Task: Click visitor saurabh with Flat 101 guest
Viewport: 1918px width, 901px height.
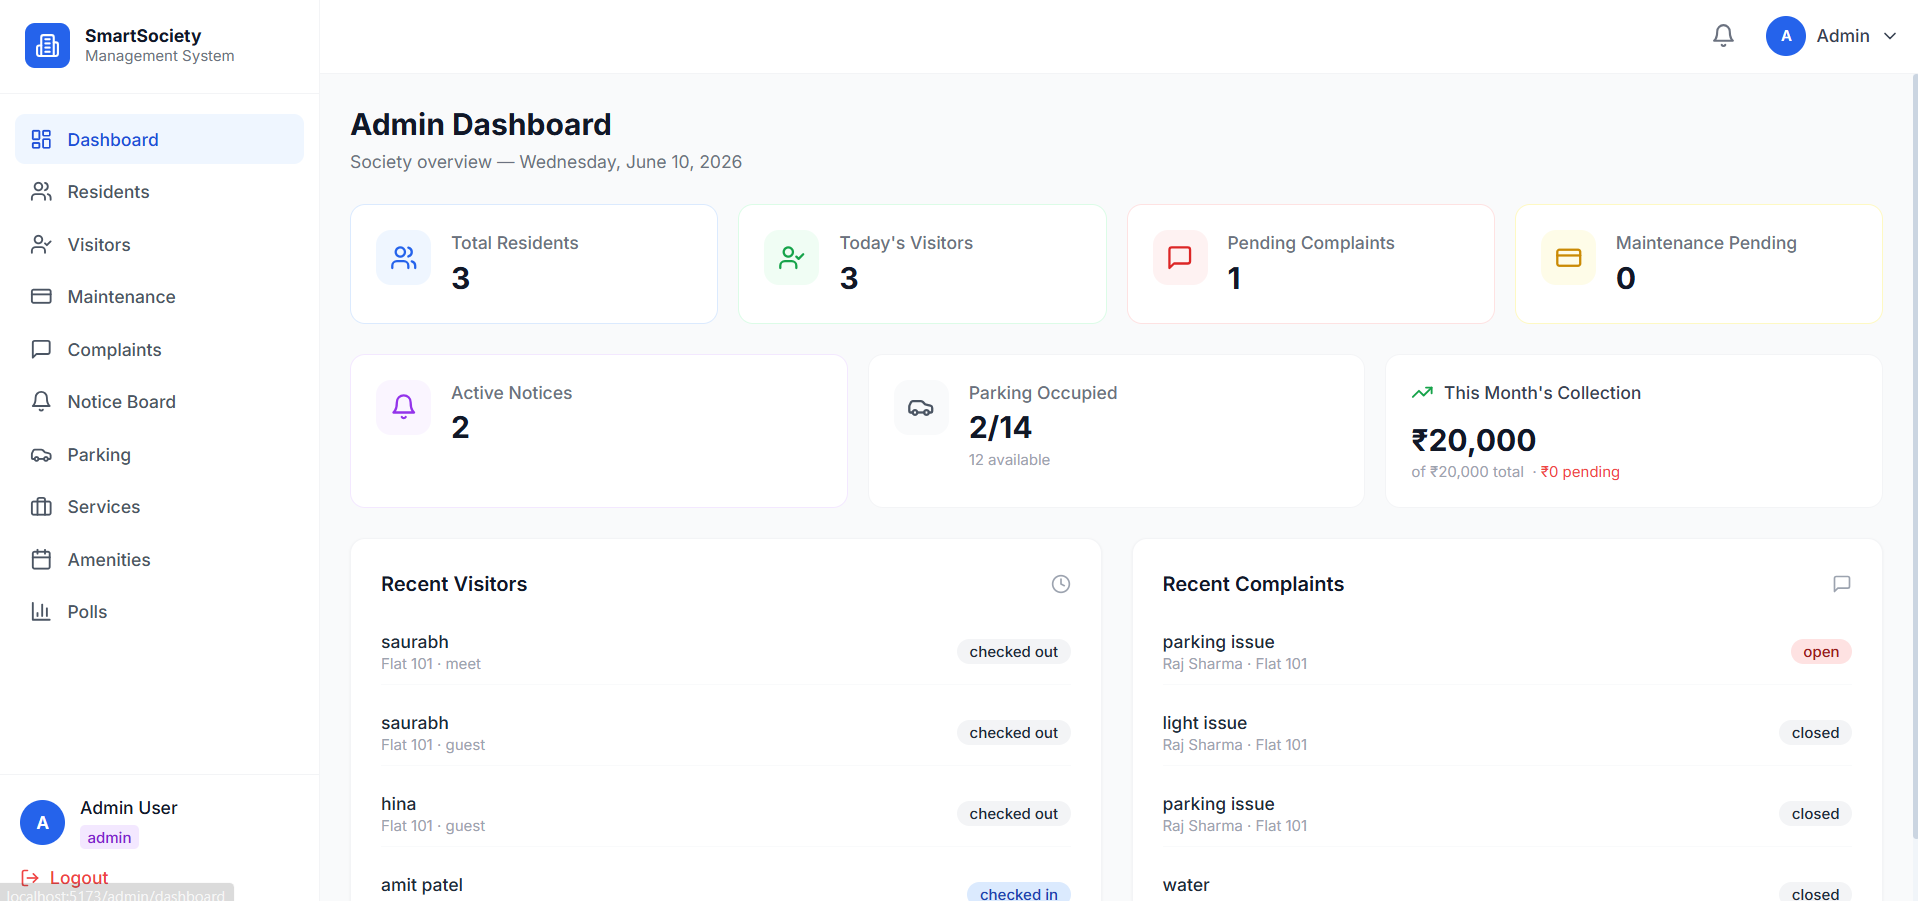Action: pos(725,733)
